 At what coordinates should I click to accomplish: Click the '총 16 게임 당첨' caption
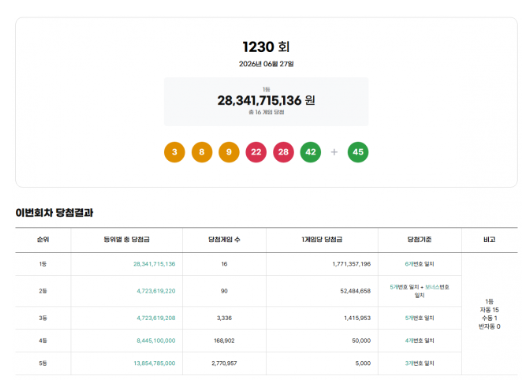point(266,112)
